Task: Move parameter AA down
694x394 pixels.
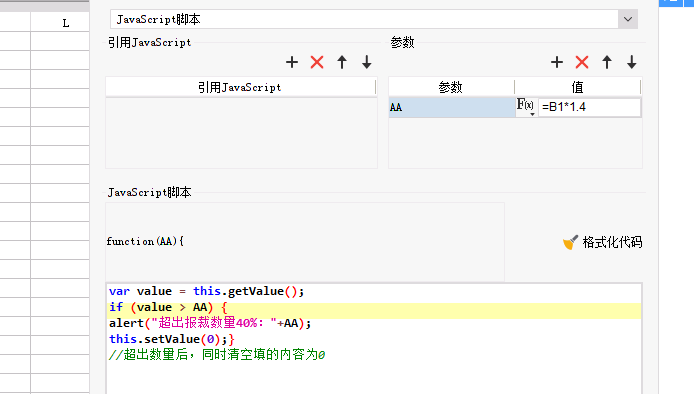Action: coord(632,62)
